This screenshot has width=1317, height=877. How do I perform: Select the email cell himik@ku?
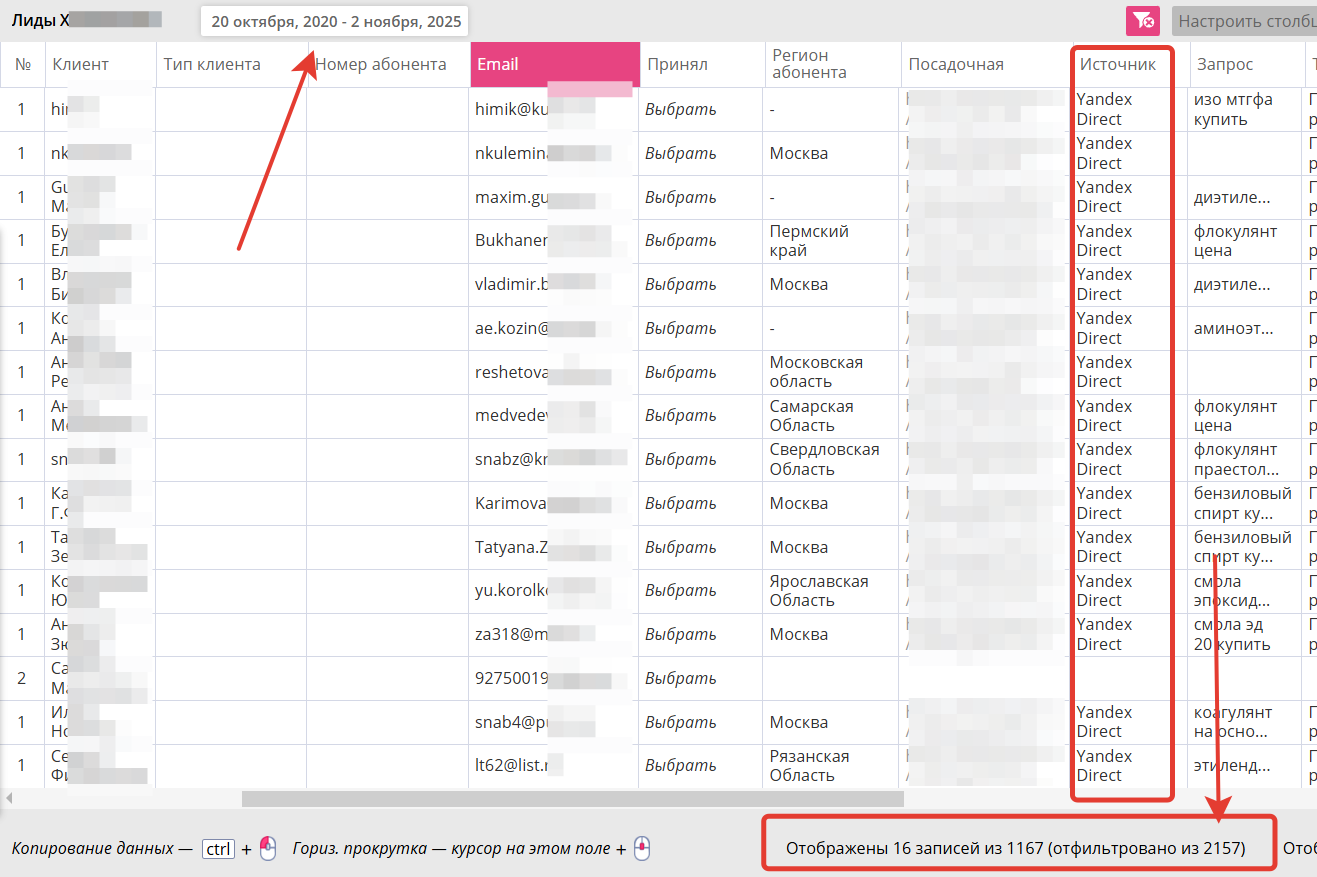point(555,110)
